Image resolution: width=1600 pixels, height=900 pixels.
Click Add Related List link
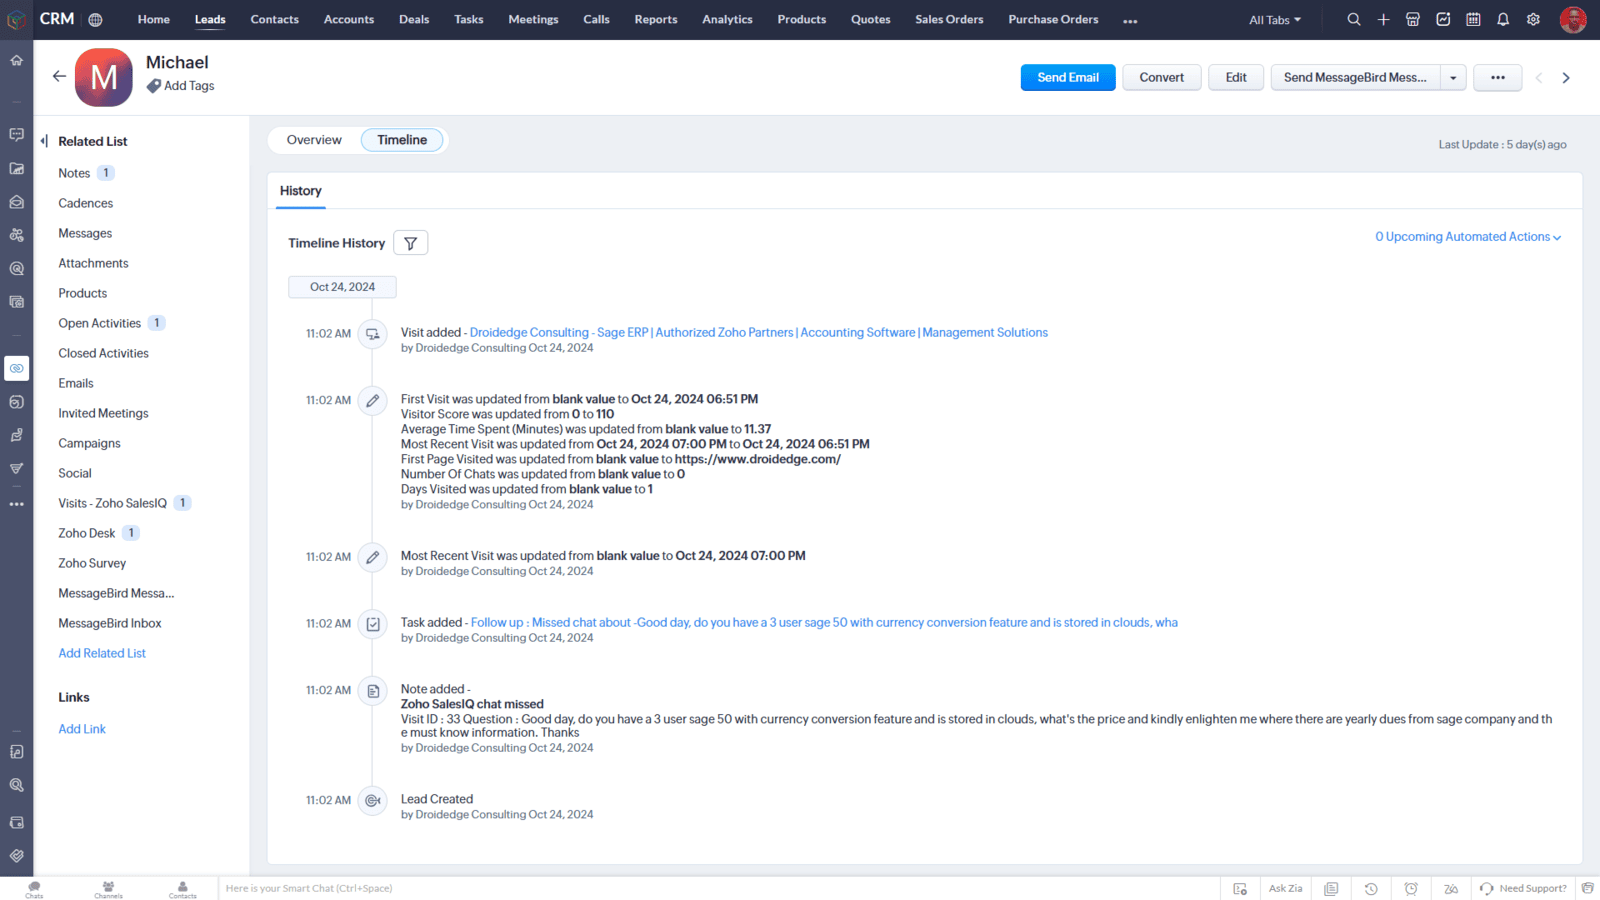(x=102, y=653)
